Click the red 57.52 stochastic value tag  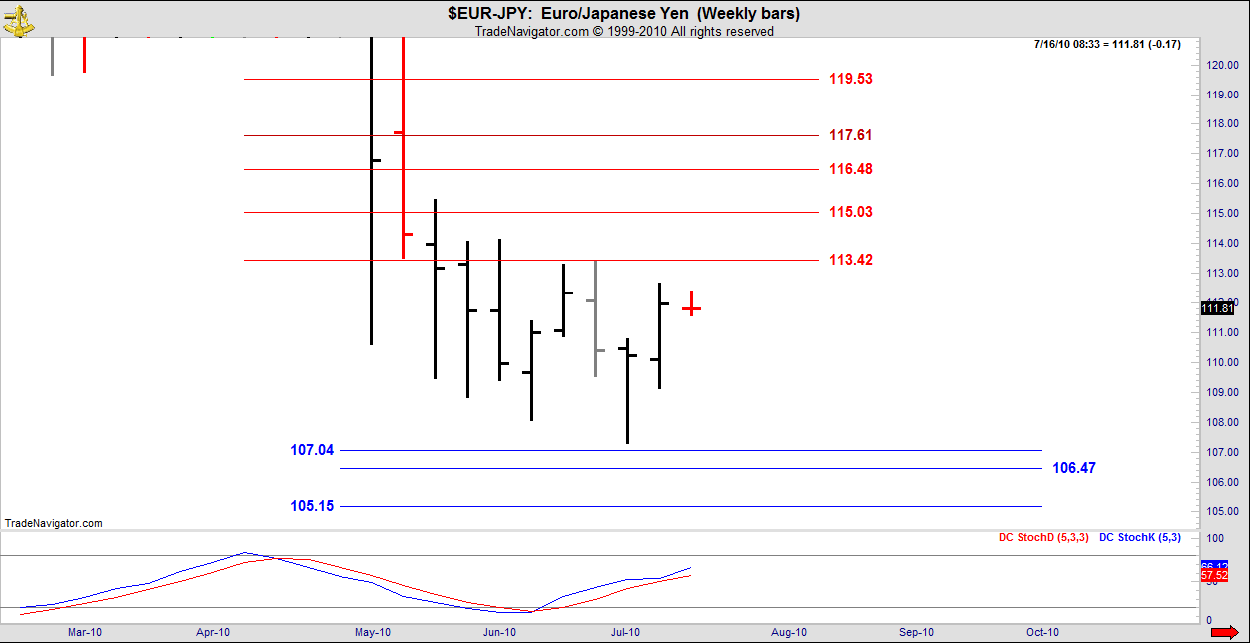point(1214,576)
